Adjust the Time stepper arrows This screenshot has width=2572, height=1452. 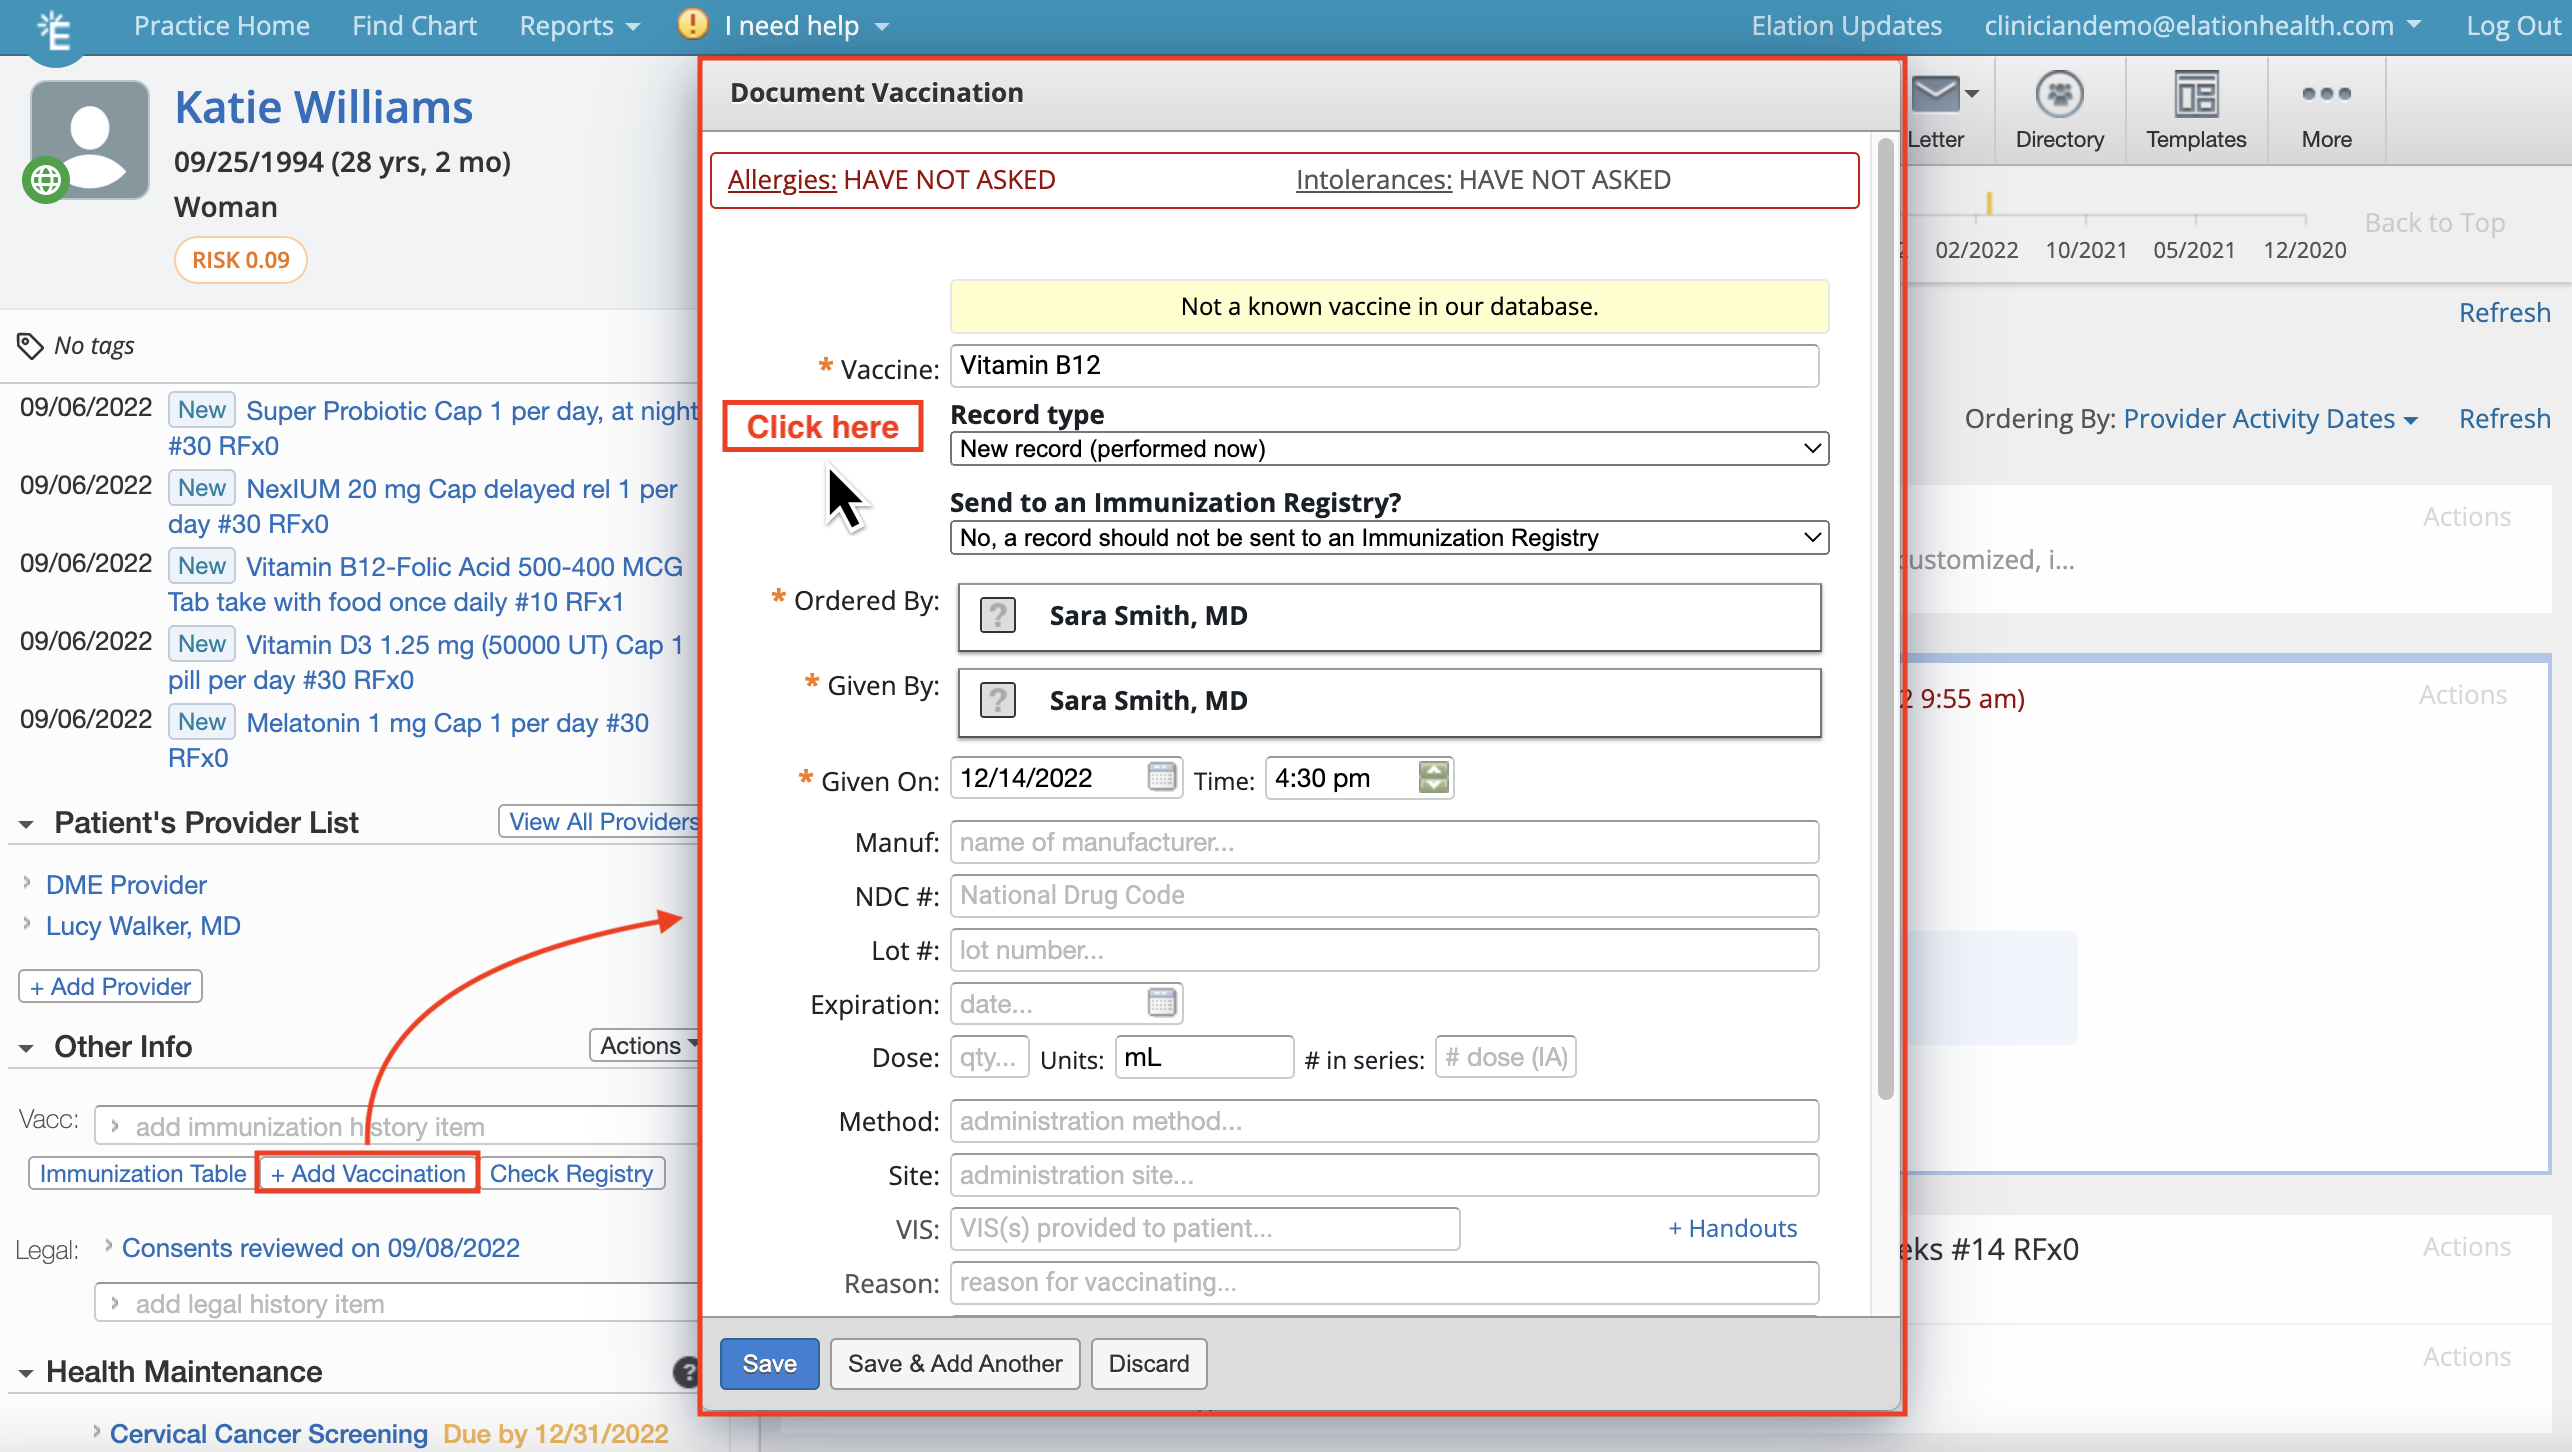[x=1433, y=777]
